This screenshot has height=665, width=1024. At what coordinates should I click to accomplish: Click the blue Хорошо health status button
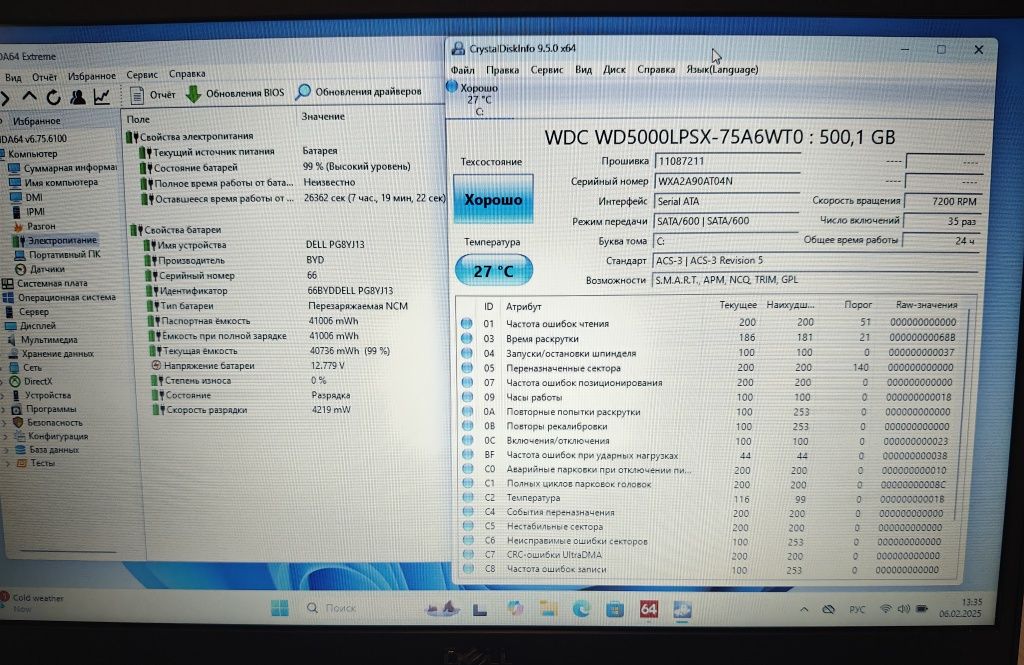[493, 199]
